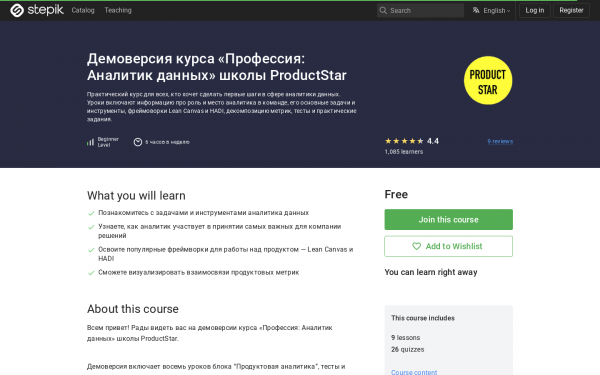Image resolution: width=600 pixels, height=375 pixels.
Task: Click the '26 quizzes' text
Action: pos(408,349)
